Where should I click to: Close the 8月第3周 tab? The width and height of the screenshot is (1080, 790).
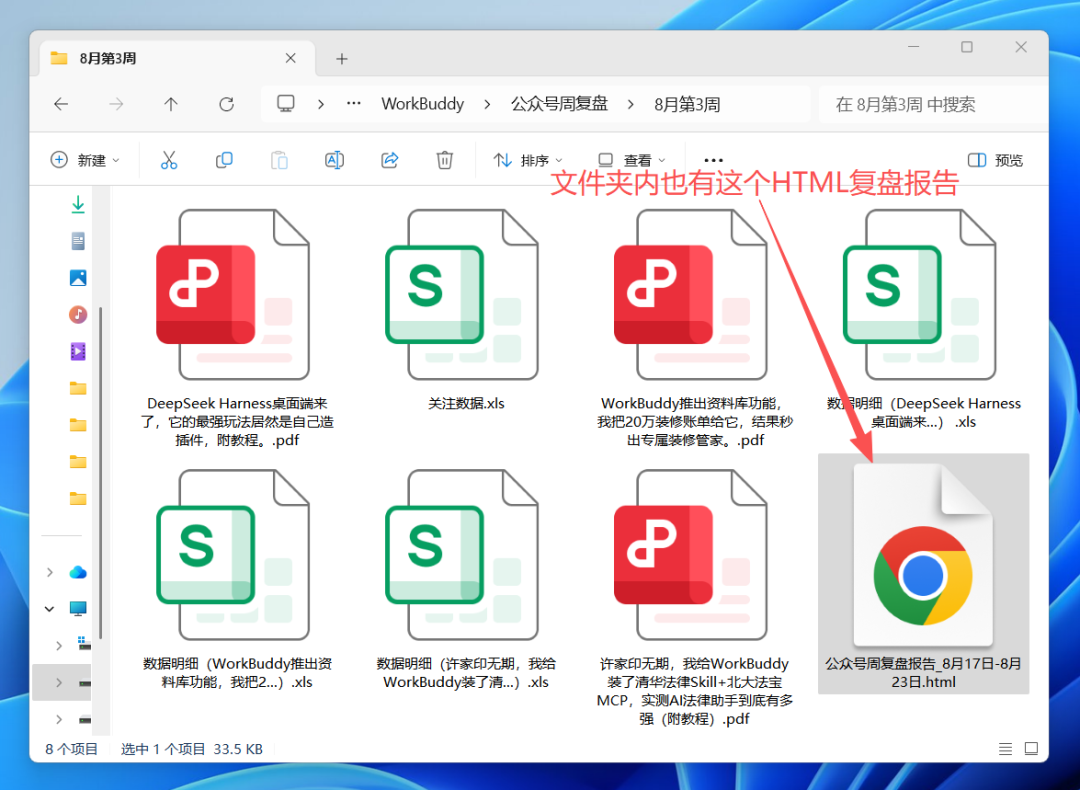[291, 59]
